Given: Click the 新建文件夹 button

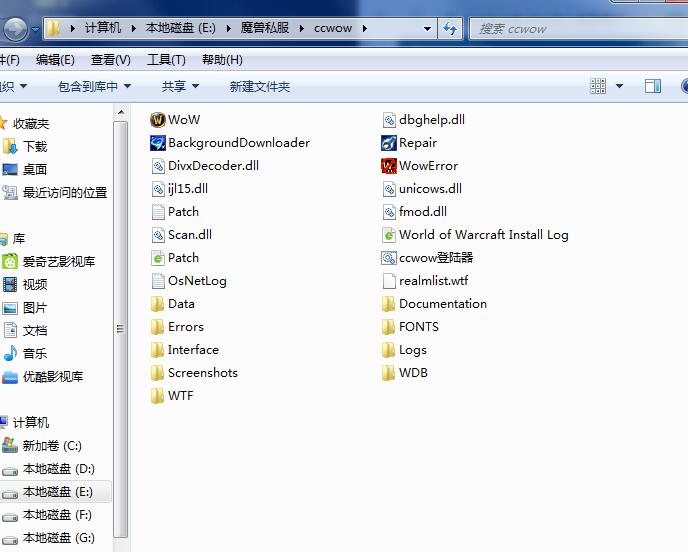Looking at the screenshot, I should pyautogui.click(x=260, y=86).
